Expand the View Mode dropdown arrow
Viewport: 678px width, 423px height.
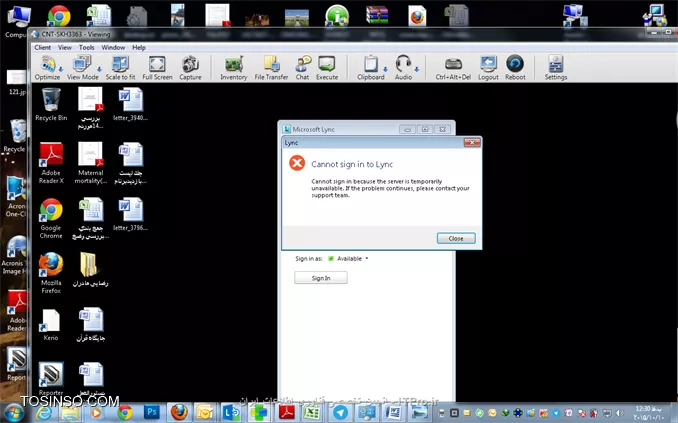99,69
